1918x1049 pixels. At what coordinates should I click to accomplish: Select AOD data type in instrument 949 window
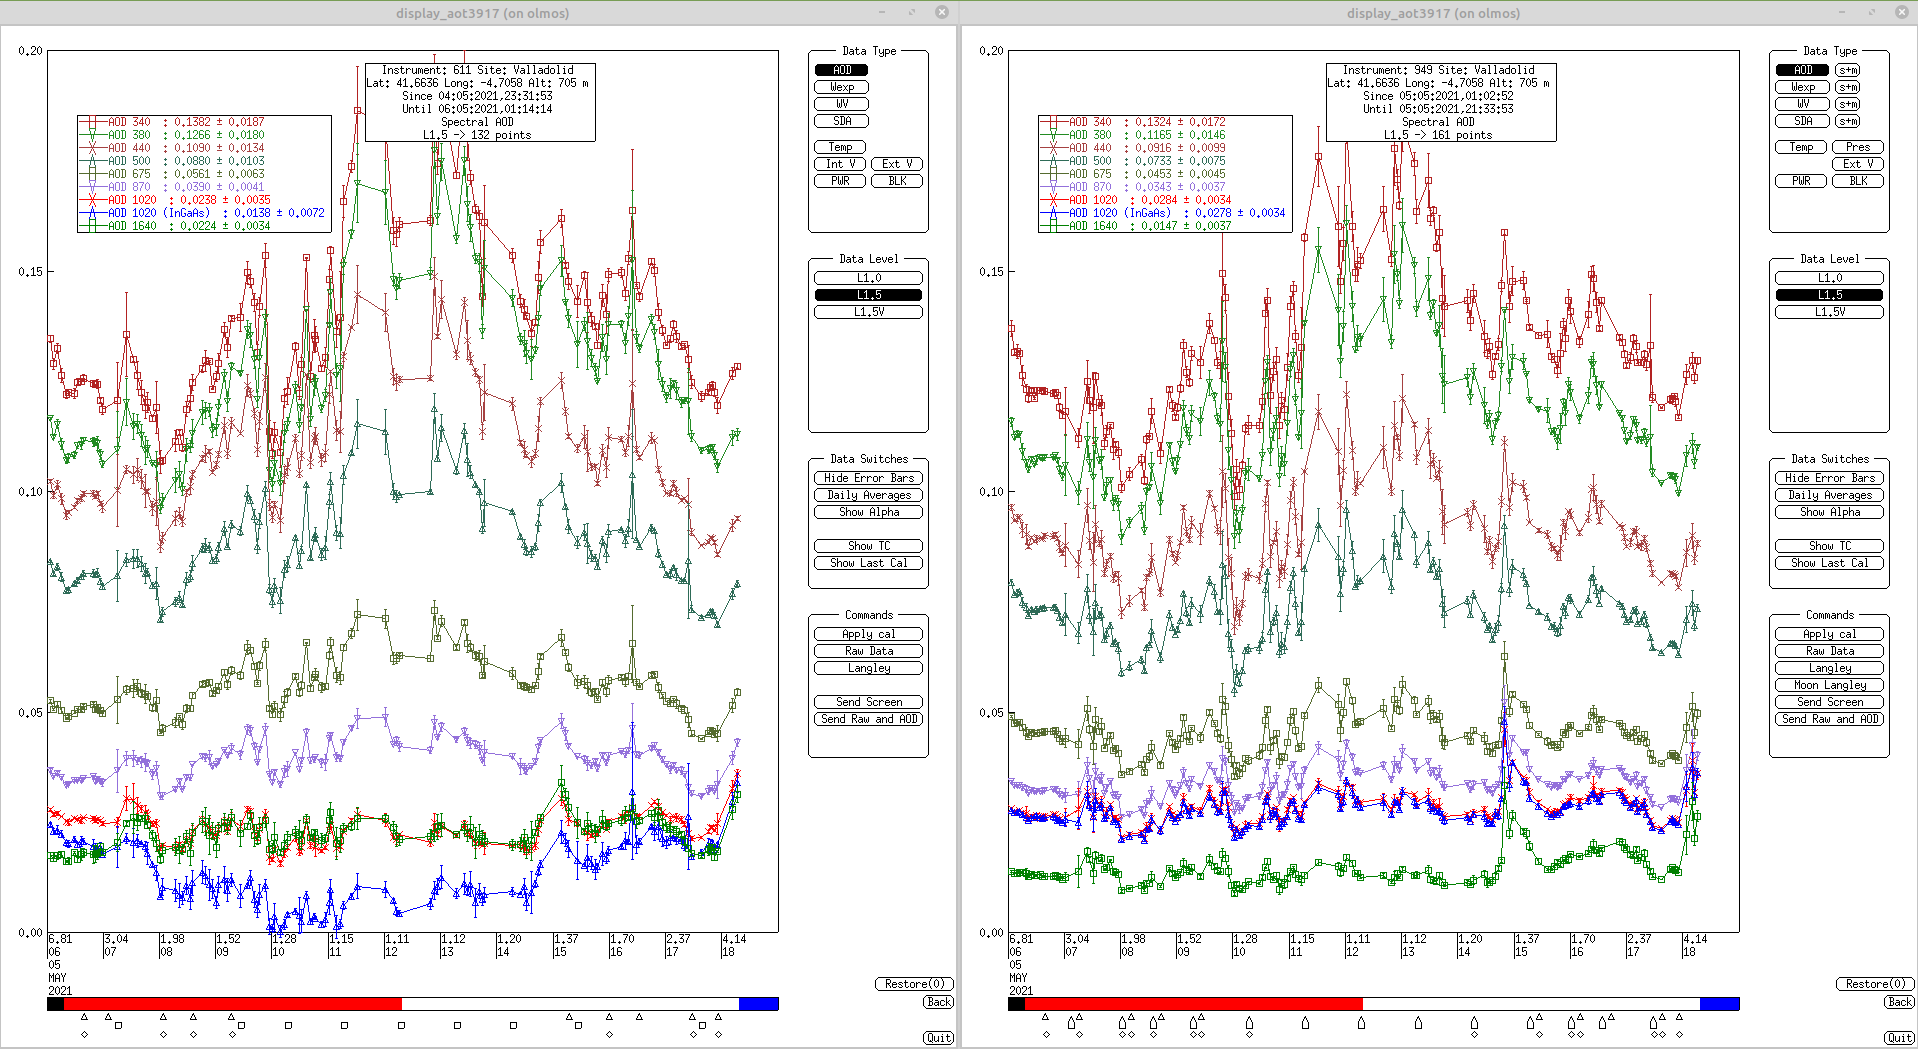pos(1802,70)
